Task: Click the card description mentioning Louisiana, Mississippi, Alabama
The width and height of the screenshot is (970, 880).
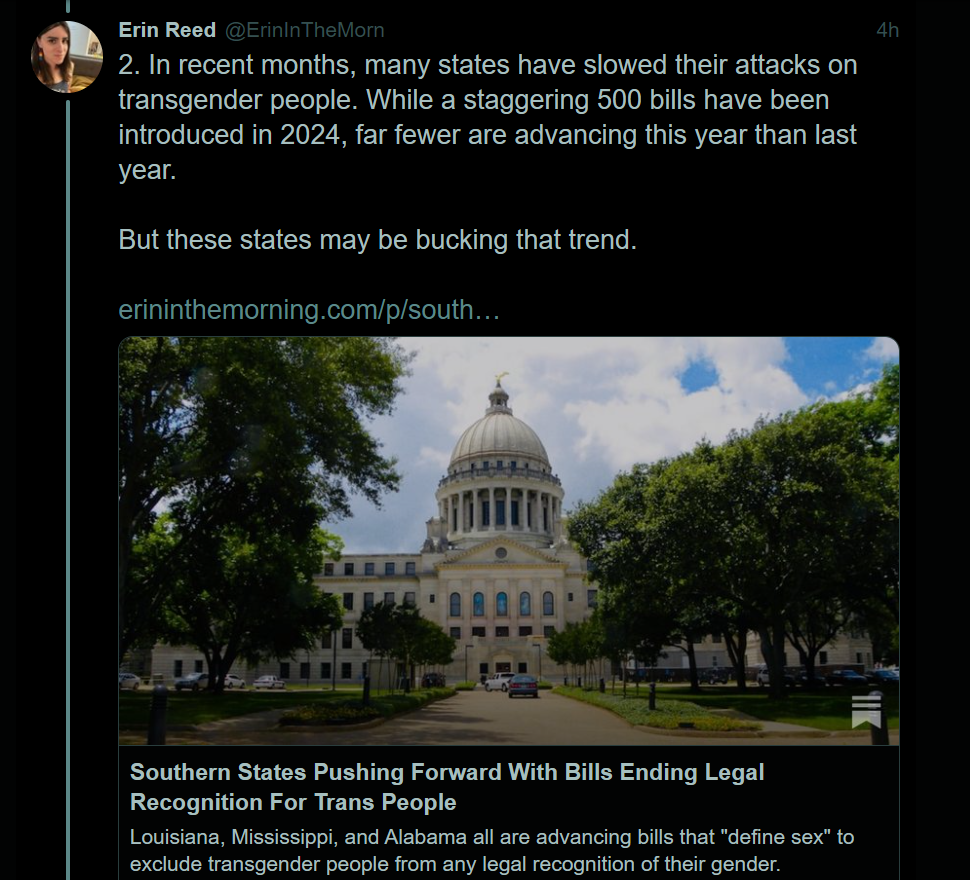Action: point(492,850)
